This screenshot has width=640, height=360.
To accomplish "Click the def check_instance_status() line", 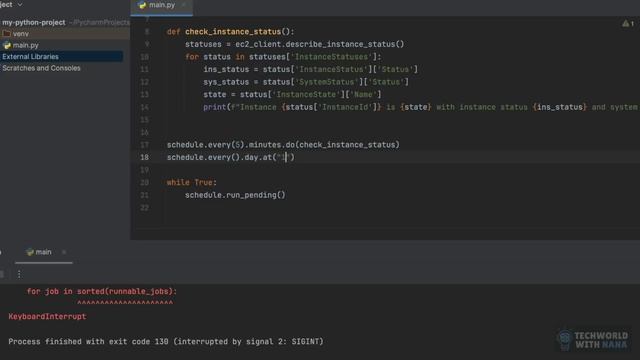I will click(x=230, y=32).
